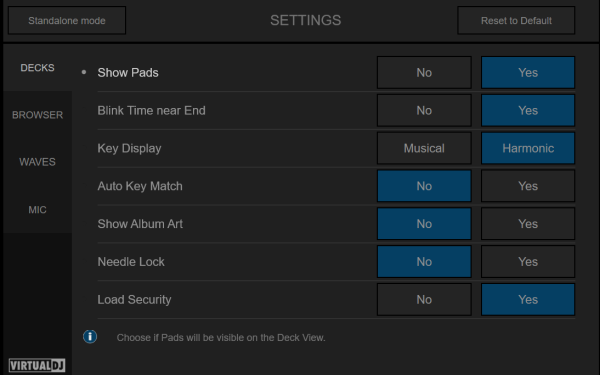This screenshot has width=600, height=375.
Task: Turn on Show Album Art
Action: (x=528, y=224)
